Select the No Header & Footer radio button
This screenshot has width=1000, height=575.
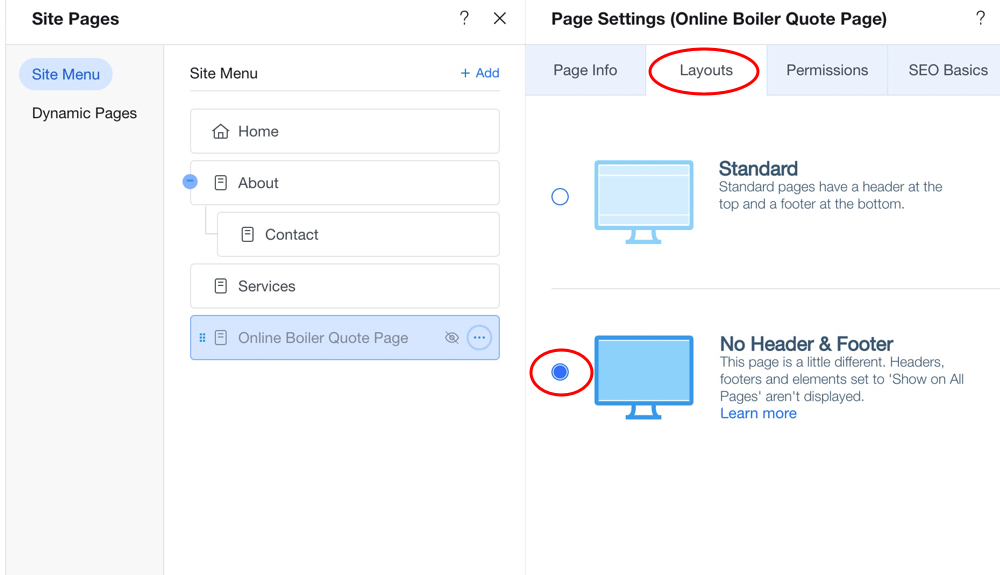click(560, 372)
